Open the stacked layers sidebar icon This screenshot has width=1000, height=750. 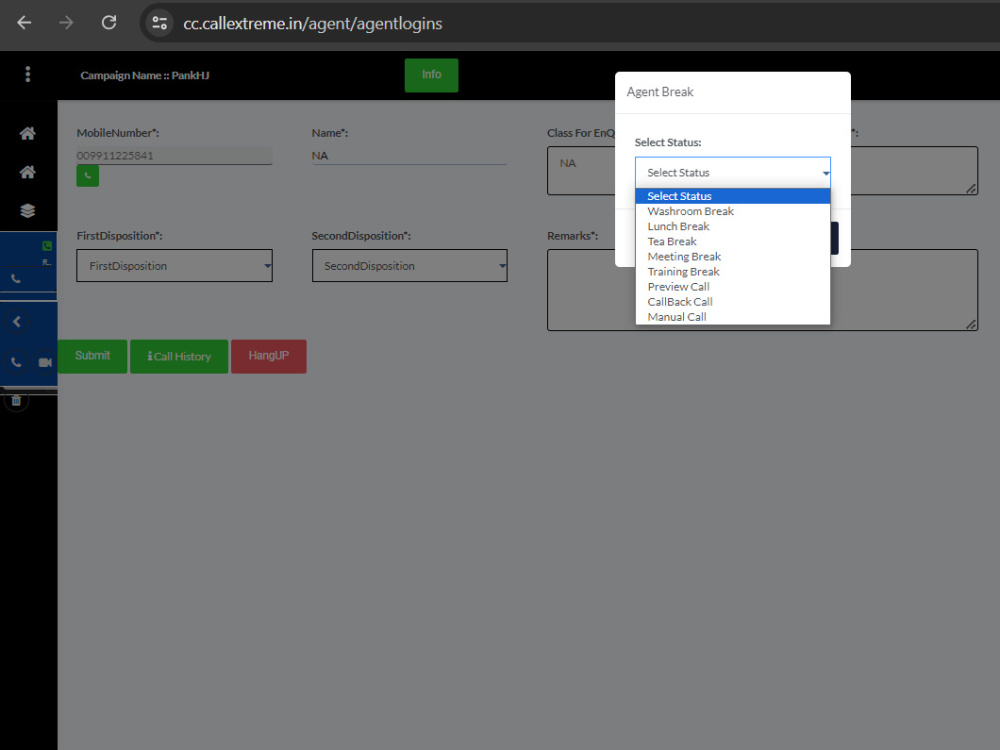[x=27, y=210]
